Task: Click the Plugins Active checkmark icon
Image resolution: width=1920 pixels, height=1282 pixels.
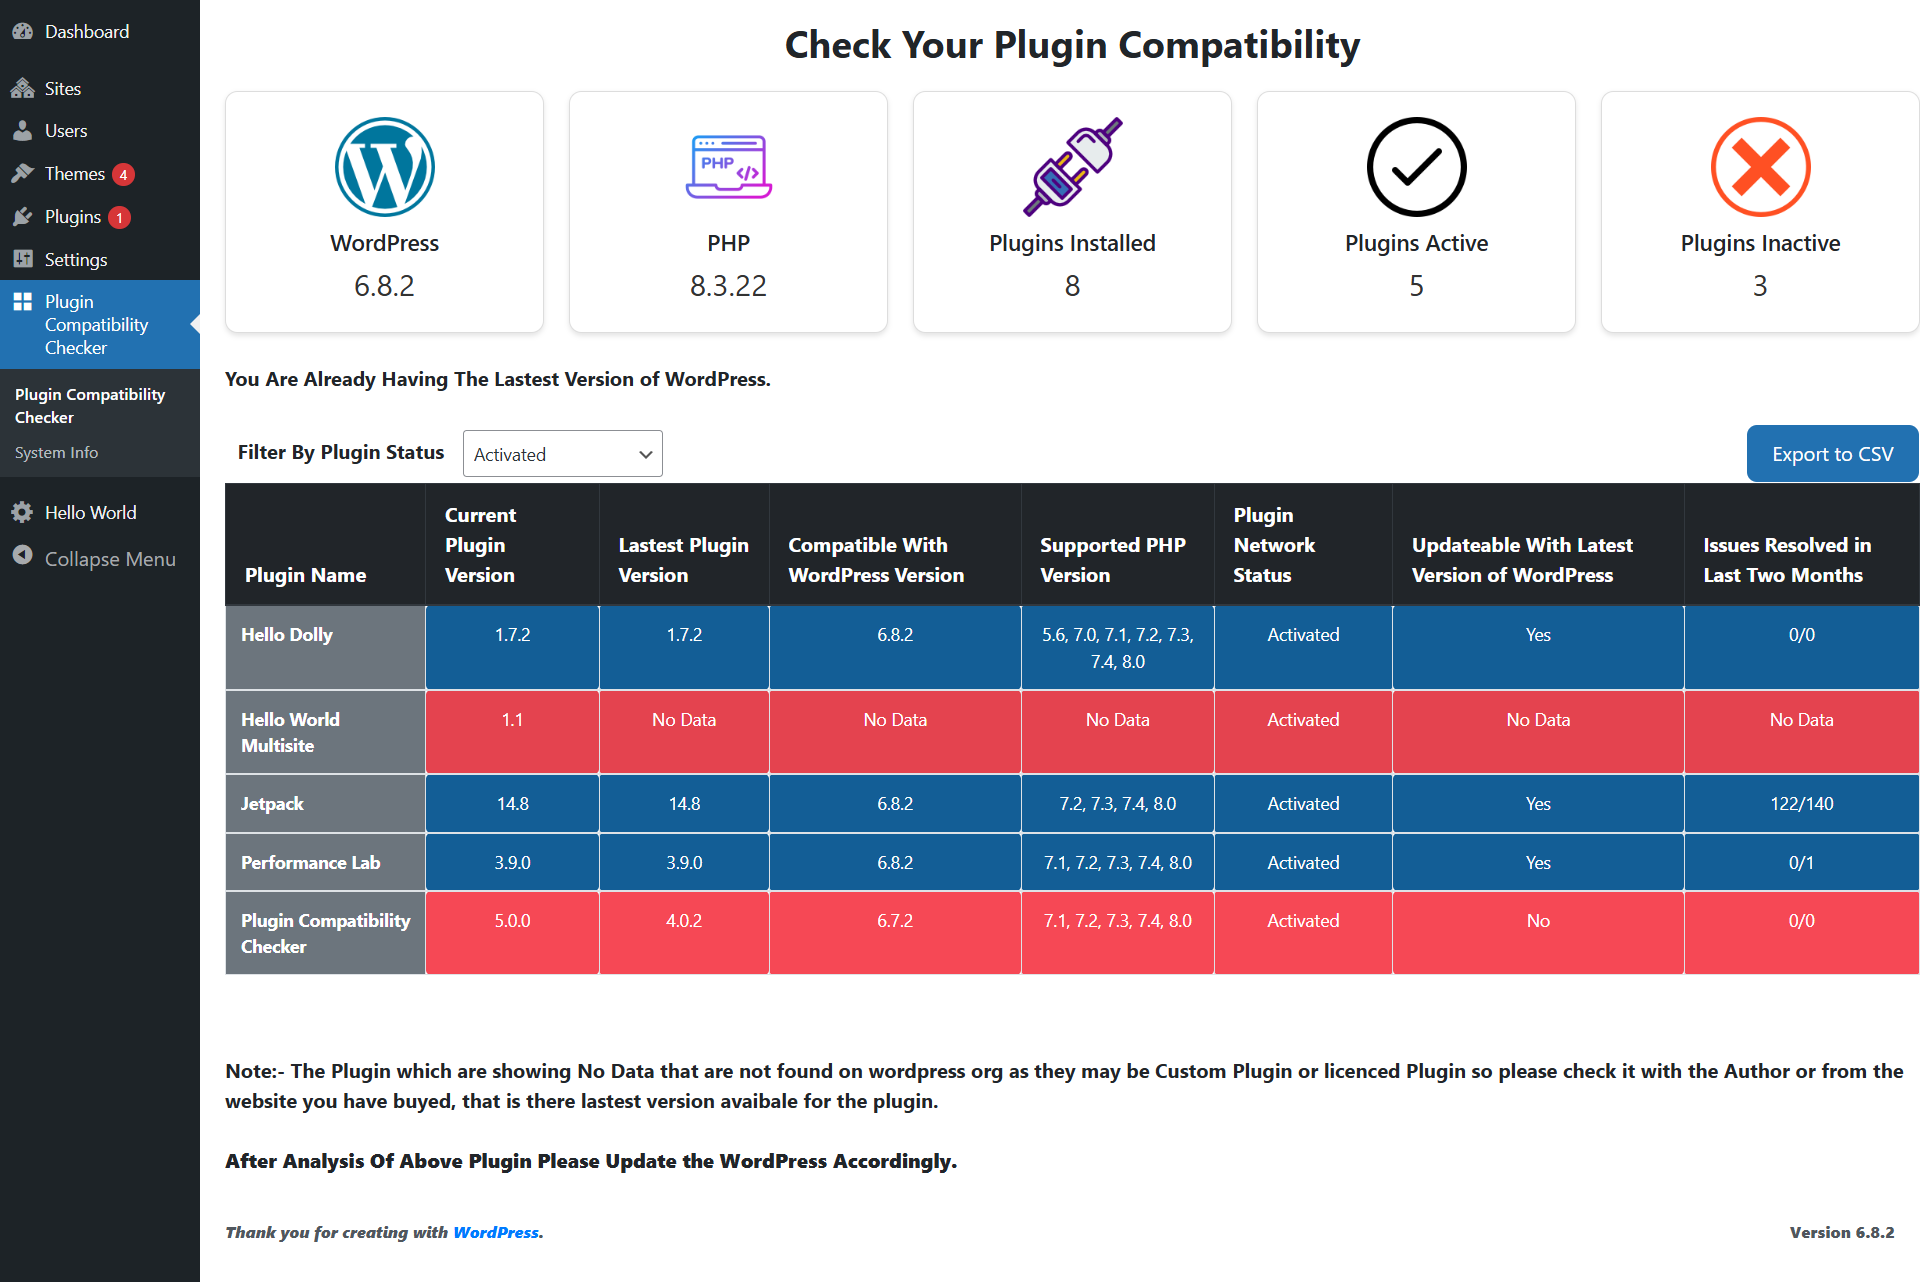Action: click(1416, 167)
